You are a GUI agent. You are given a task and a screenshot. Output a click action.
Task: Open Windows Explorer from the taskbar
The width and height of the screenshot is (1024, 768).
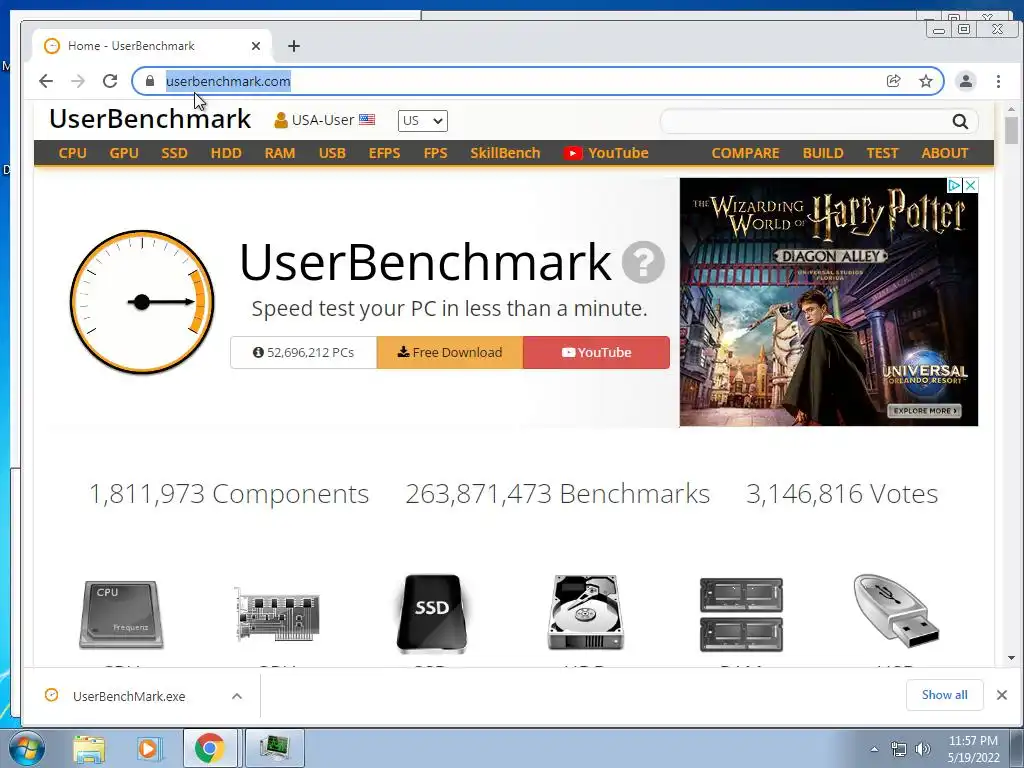(89, 749)
